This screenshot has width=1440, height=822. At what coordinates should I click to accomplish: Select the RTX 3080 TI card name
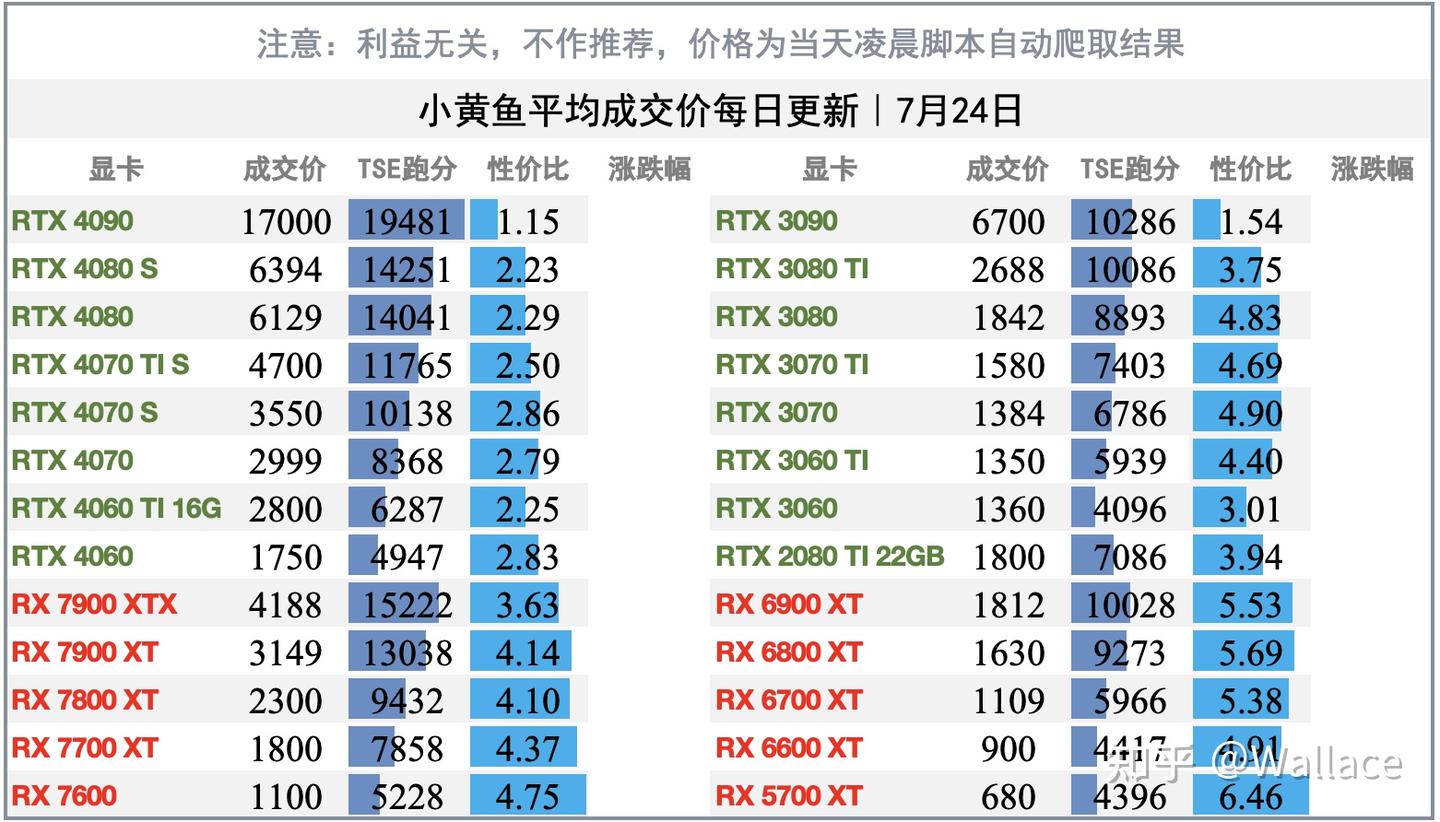pyautogui.click(x=792, y=269)
